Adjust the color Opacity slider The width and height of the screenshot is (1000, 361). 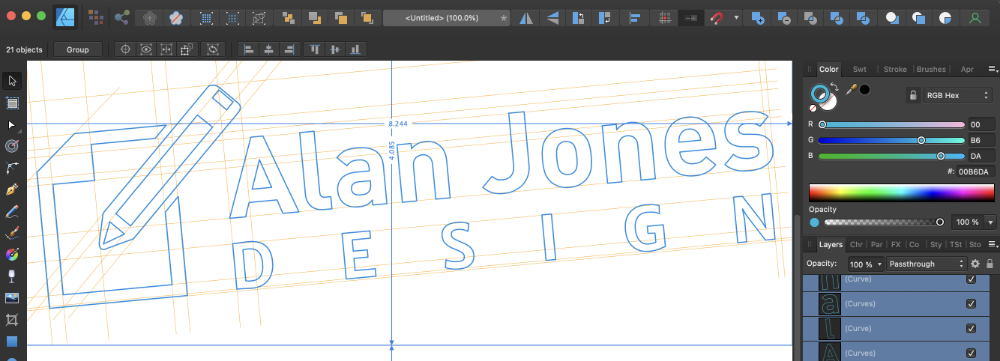[x=883, y=222]
